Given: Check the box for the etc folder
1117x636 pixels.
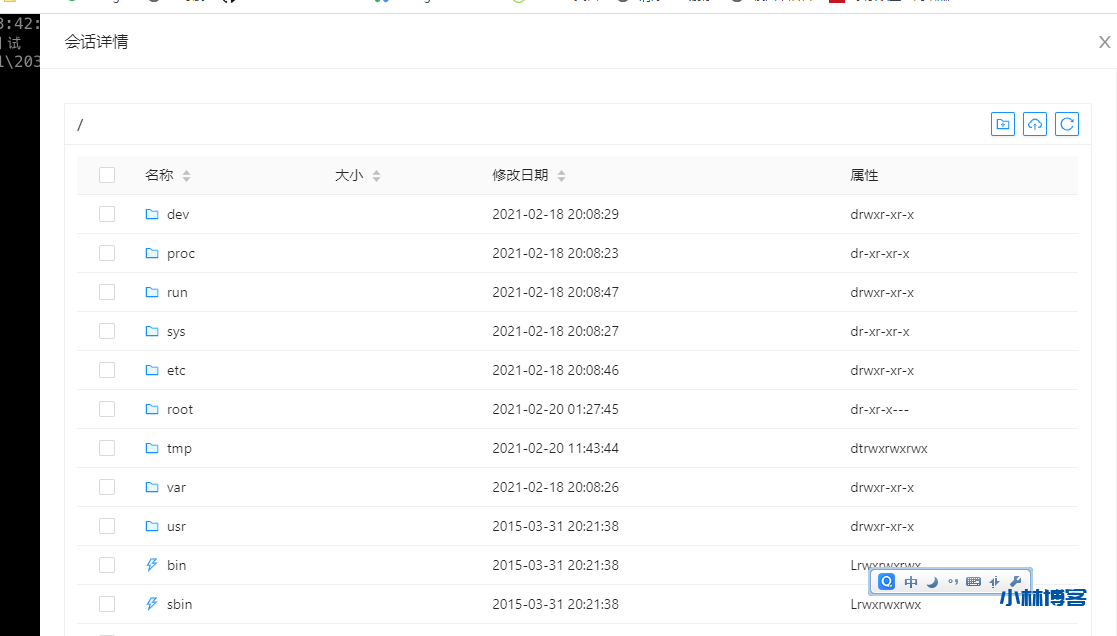Looking at the screenshot, I should pos(107,370).
